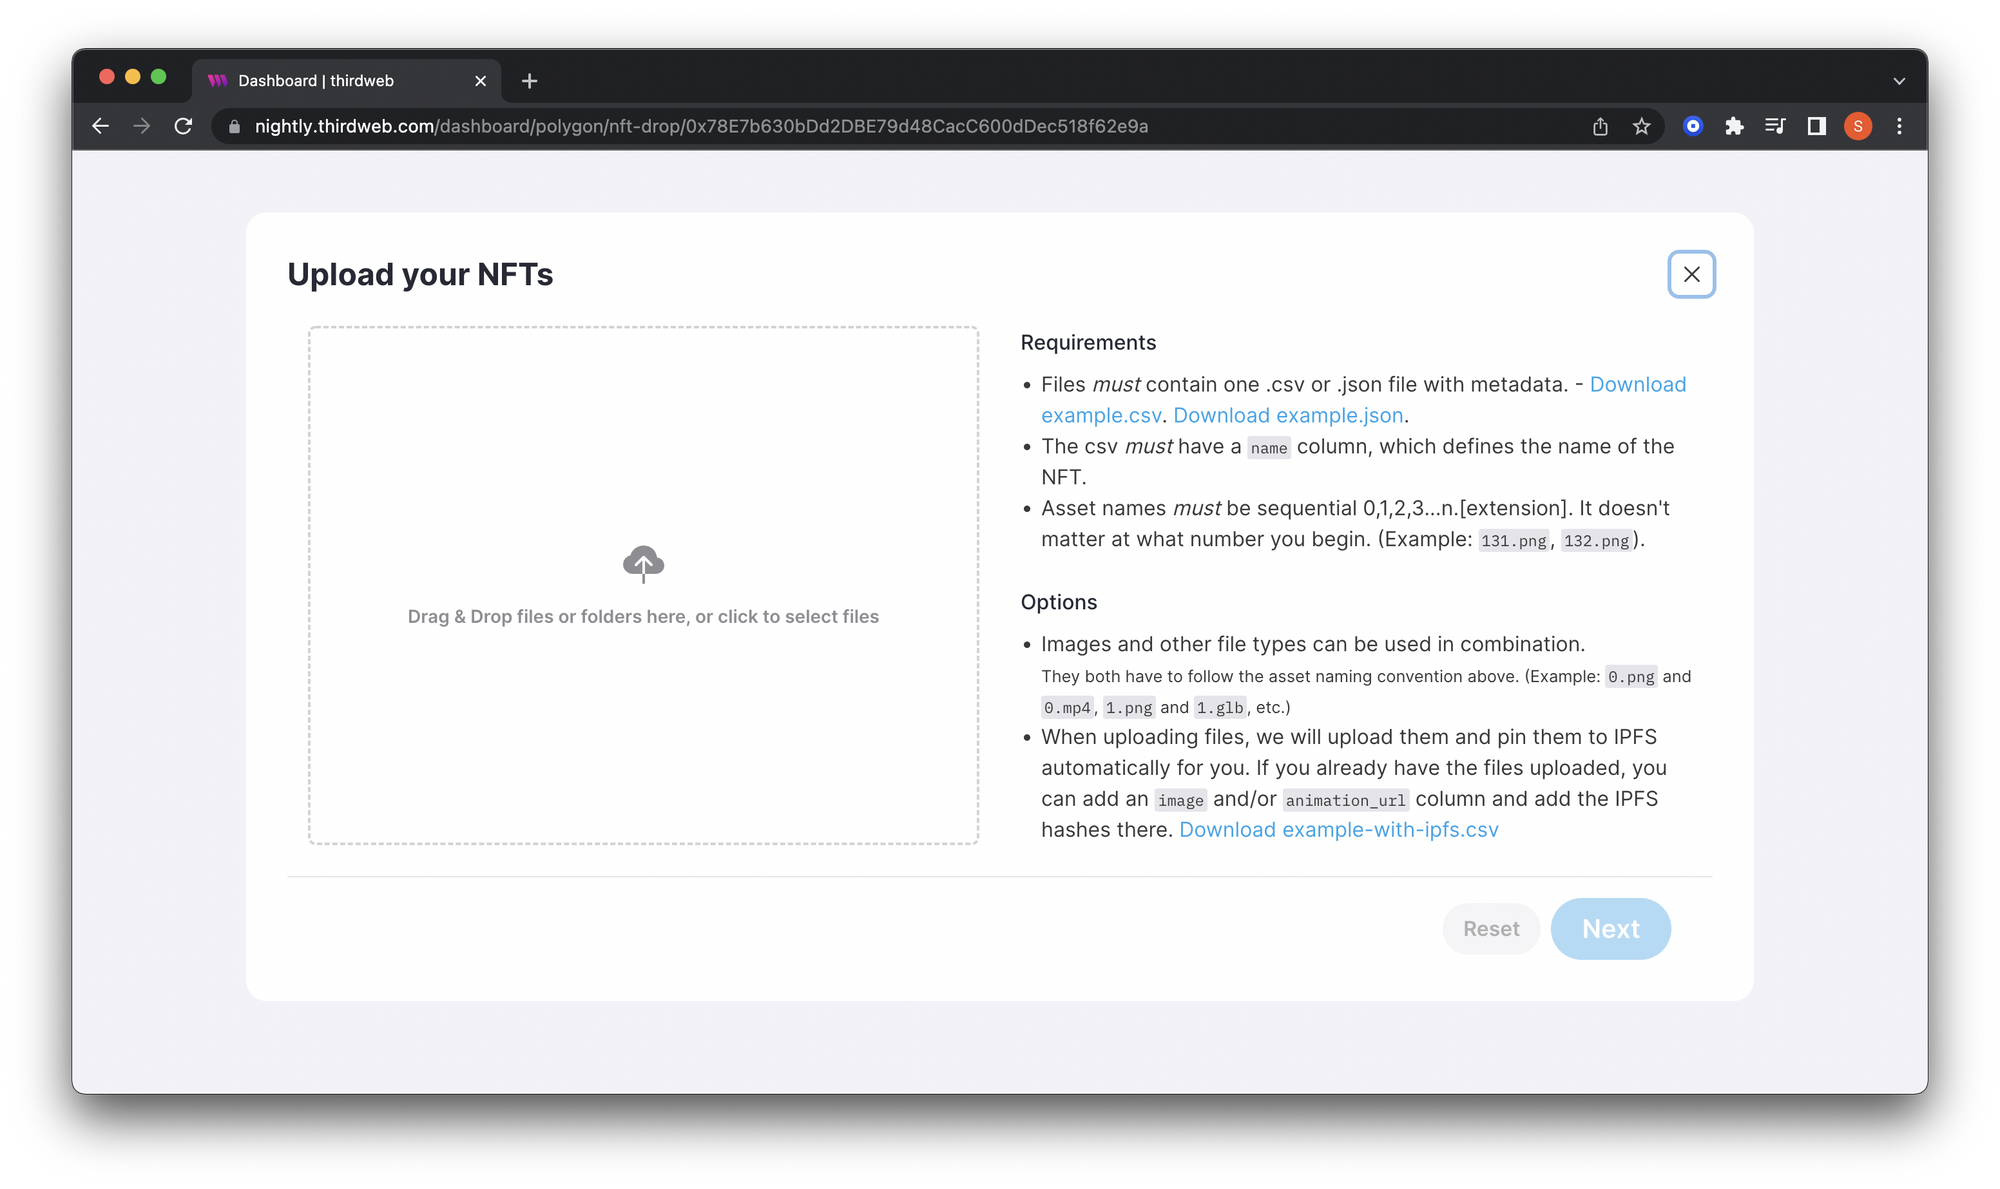2000x1189 pixels.
Task: Open Chrome three-dot menu
Action: tap(1899, 126)
